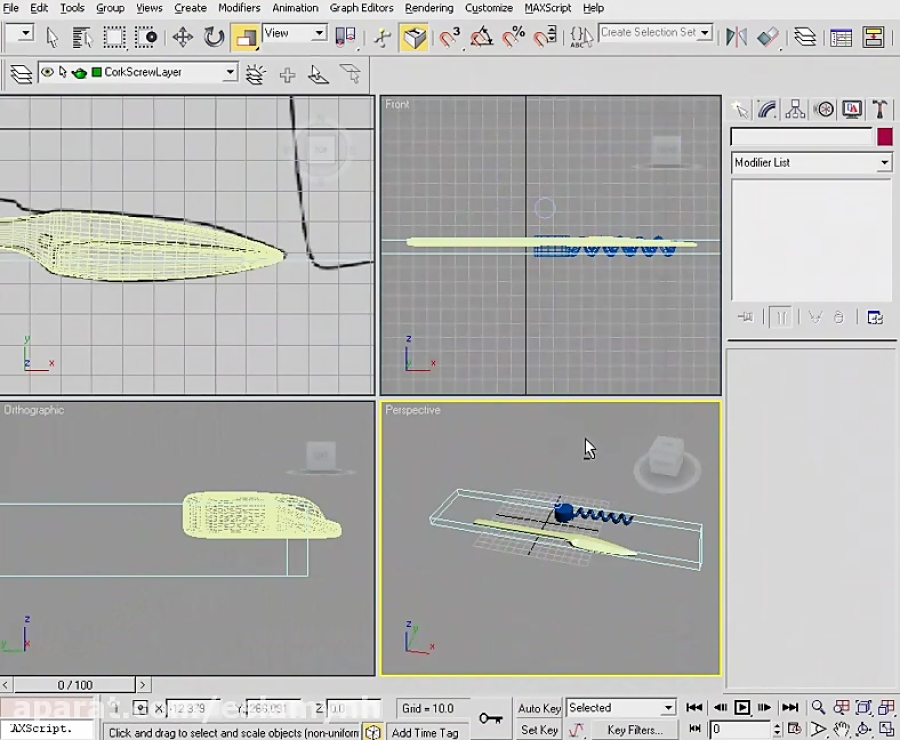Switch to the Display command panel tab

(x=852, y=110)
